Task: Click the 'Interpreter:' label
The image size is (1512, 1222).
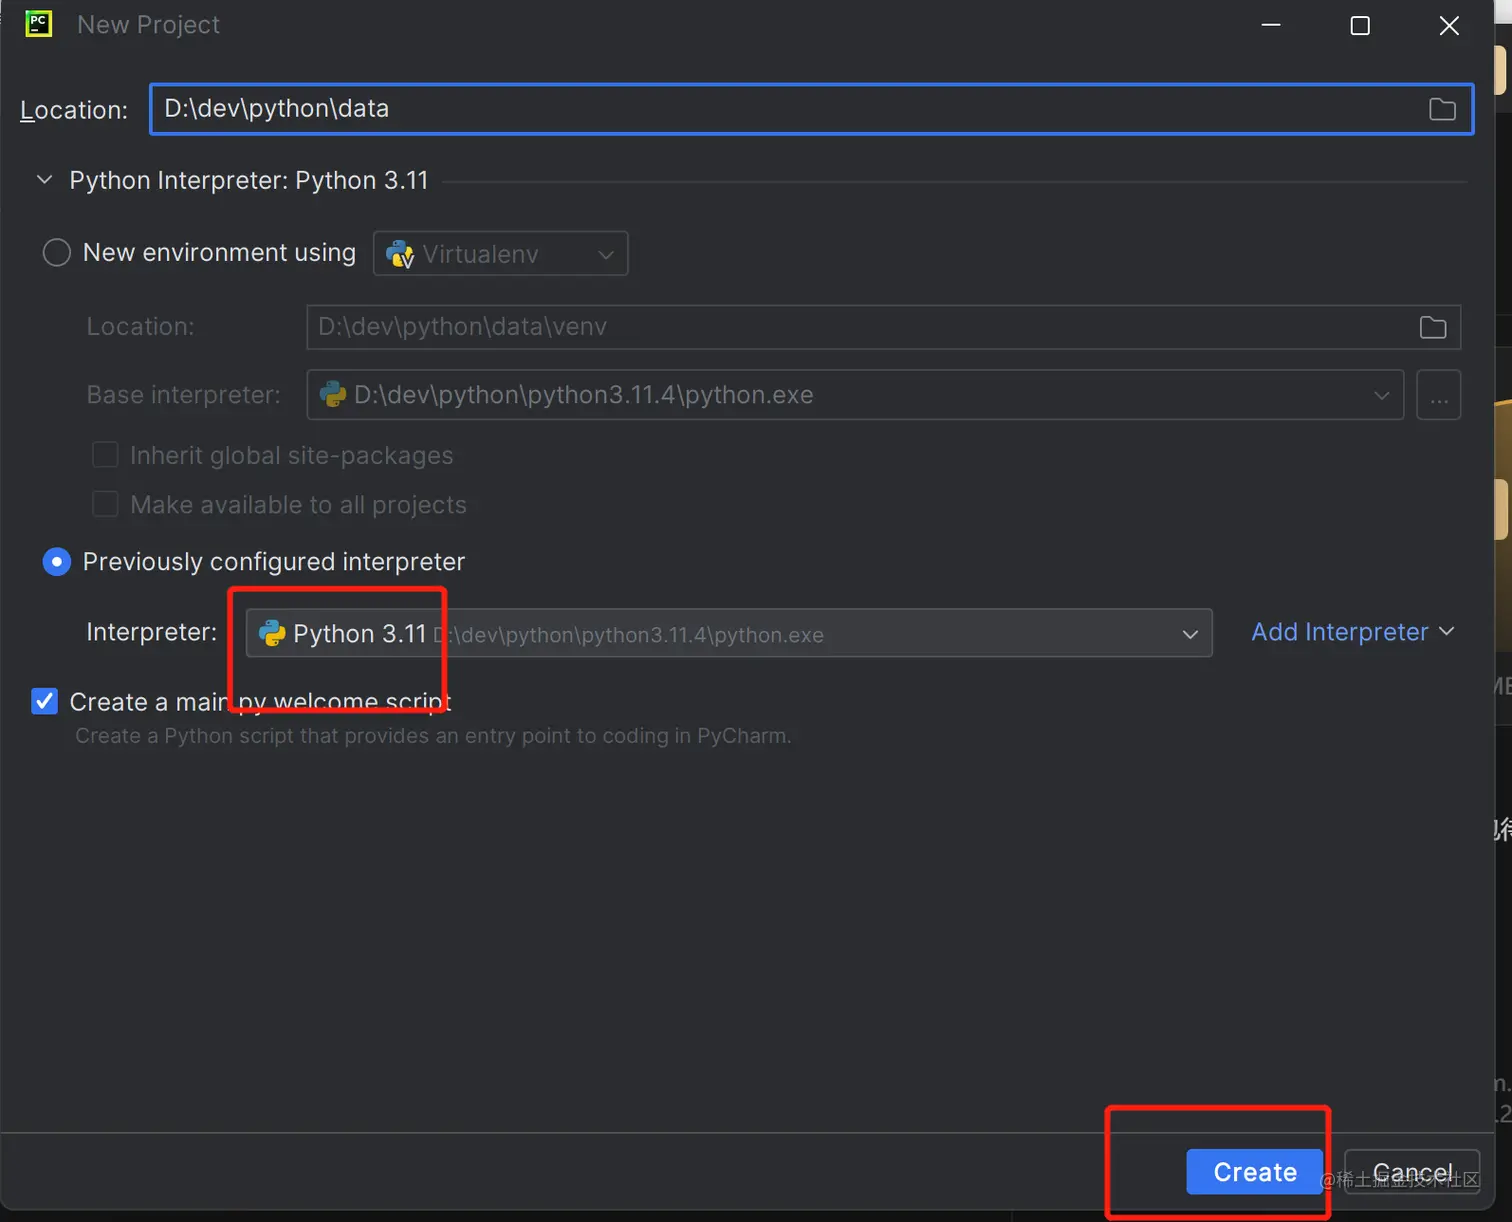Action: pyautogui.click(x=152, y=632)
